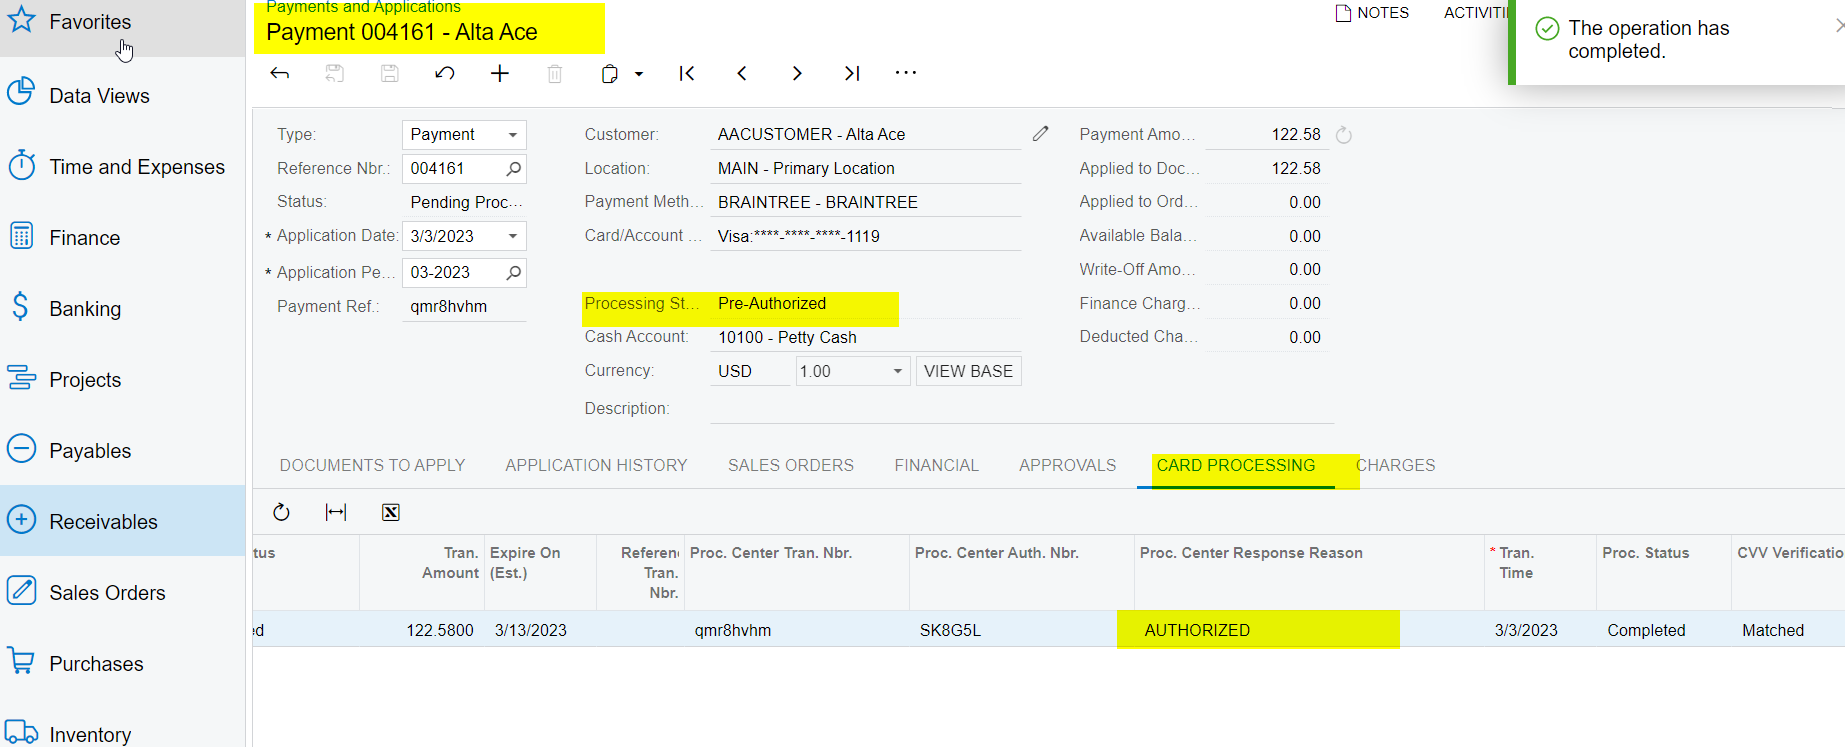The height and width of the screenshot is (747, 1845).
Task: Switch to Application History tab
Action: 596,465
